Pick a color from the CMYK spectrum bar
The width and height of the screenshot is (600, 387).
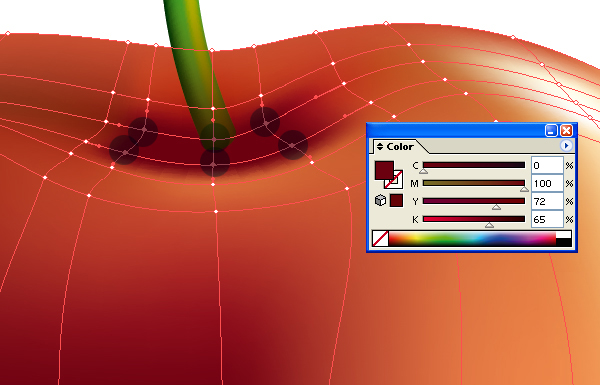472,238
